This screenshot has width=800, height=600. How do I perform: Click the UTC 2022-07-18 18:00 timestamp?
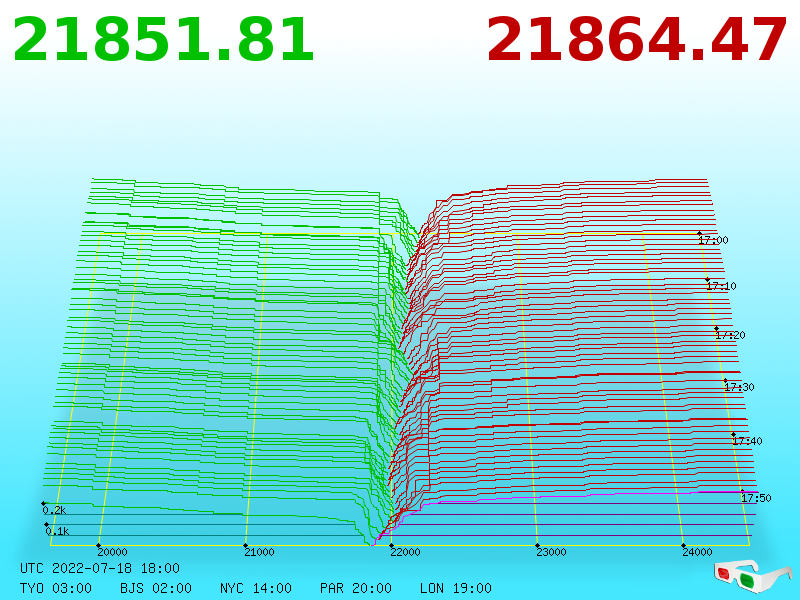pyautogui.click(x=100, y=568)
